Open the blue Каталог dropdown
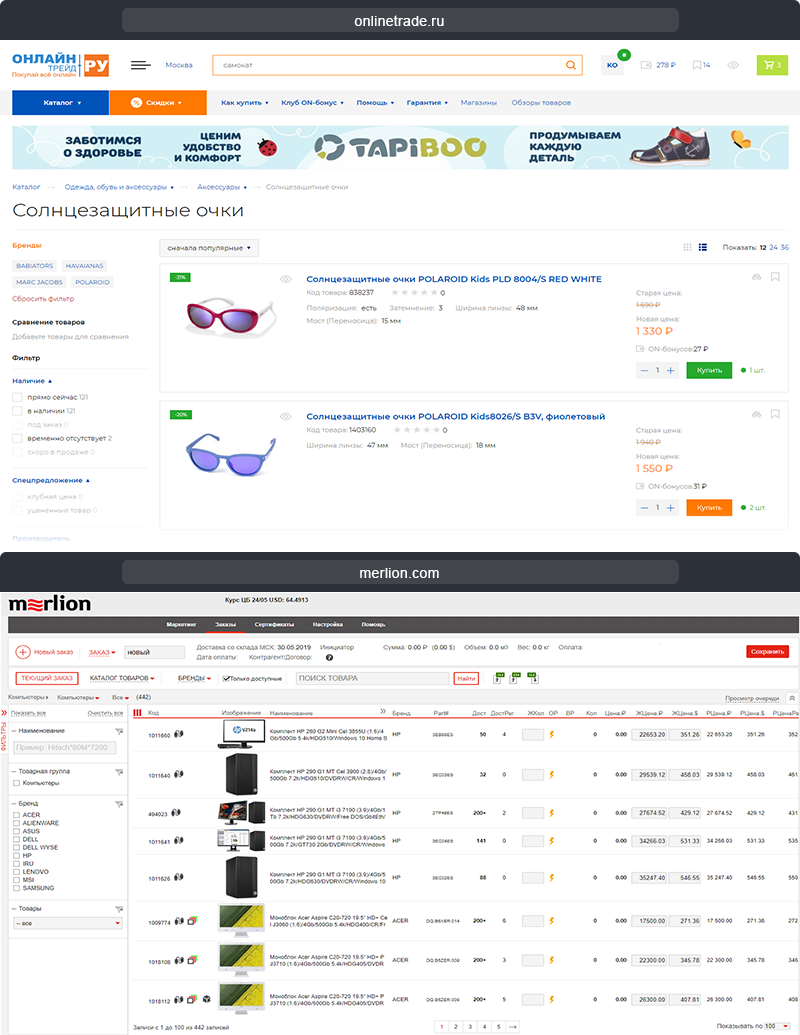 60,102
